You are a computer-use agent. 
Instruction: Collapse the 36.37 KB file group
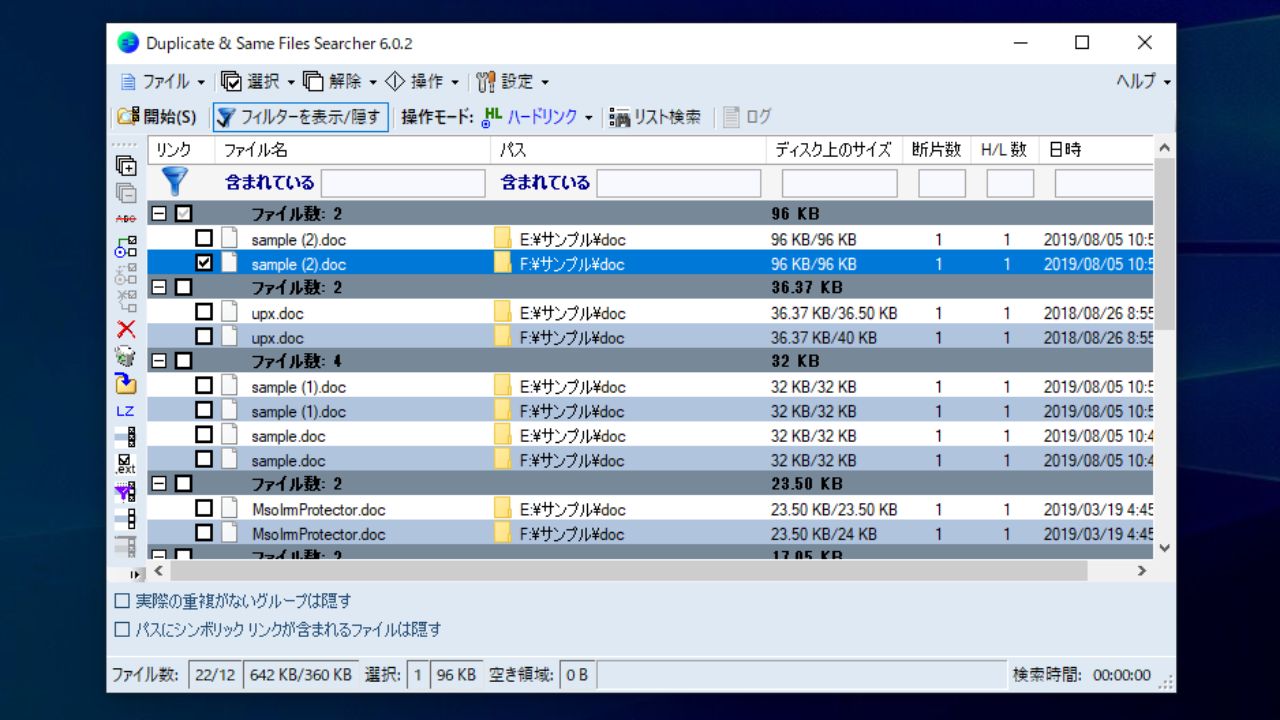(158, 287)
